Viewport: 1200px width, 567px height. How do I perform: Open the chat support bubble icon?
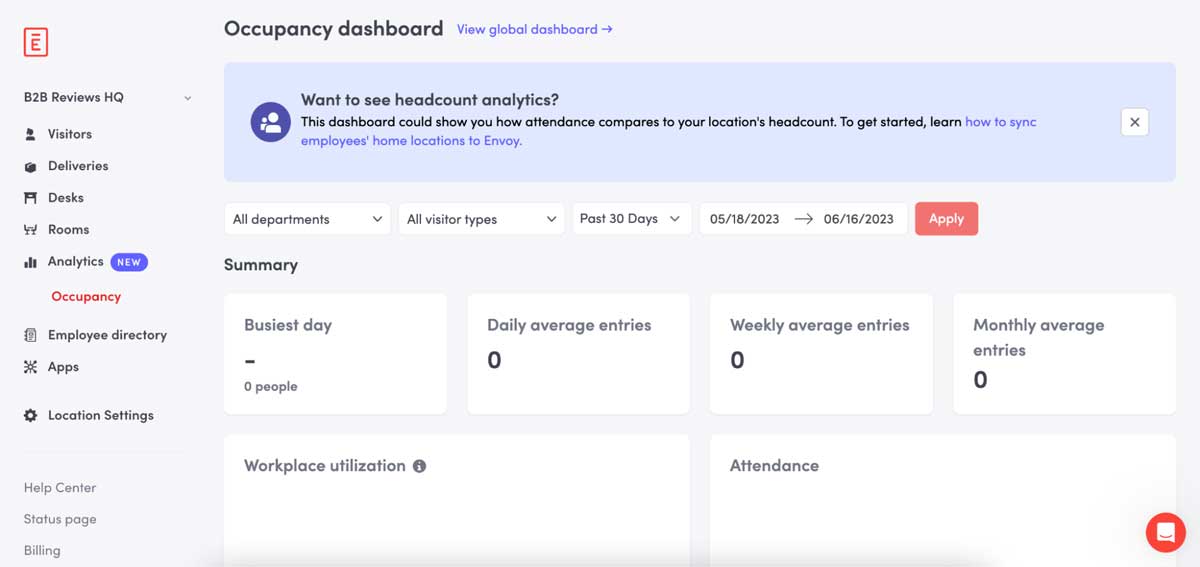[1165, 533]
